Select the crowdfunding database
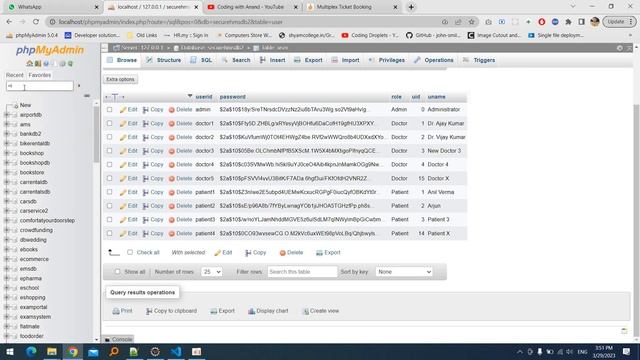This screenshot has height=360, width=640. tap(36, 230)
